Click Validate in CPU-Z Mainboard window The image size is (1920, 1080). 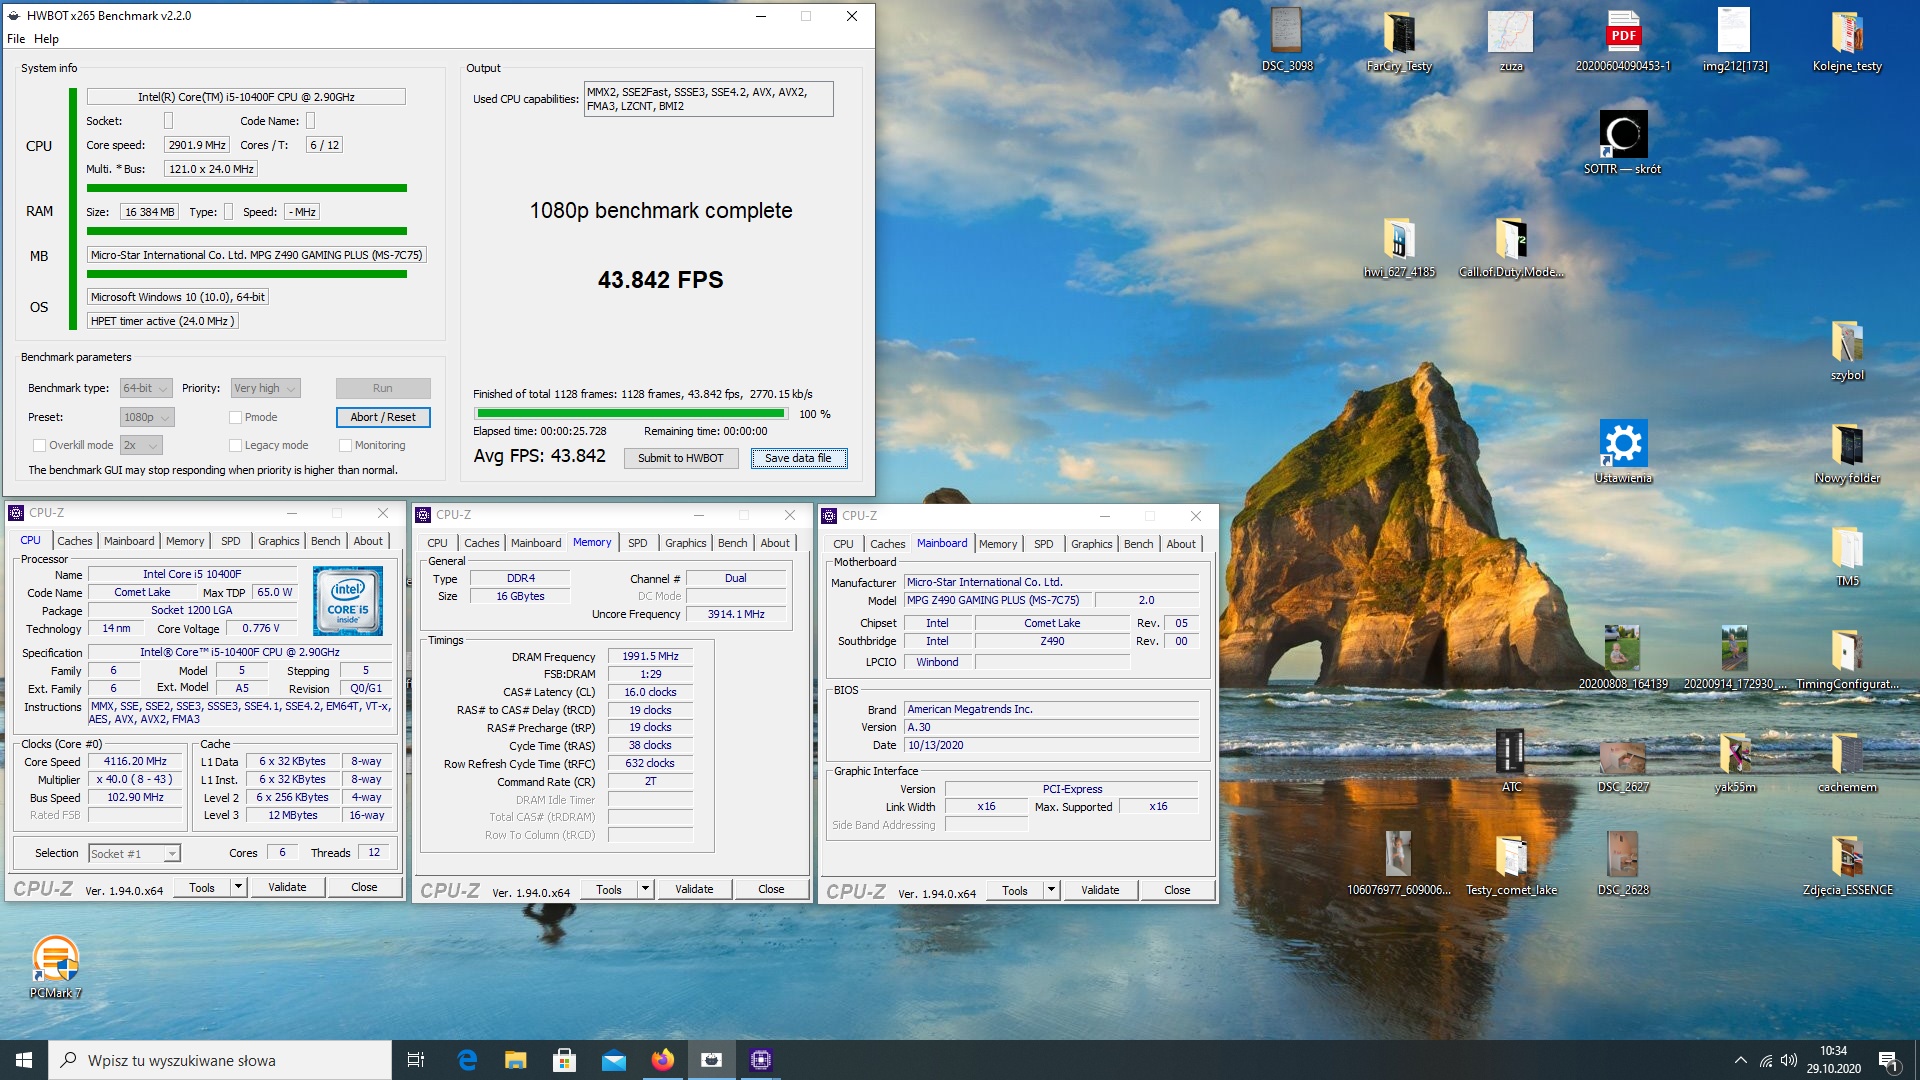point(1100,890)
